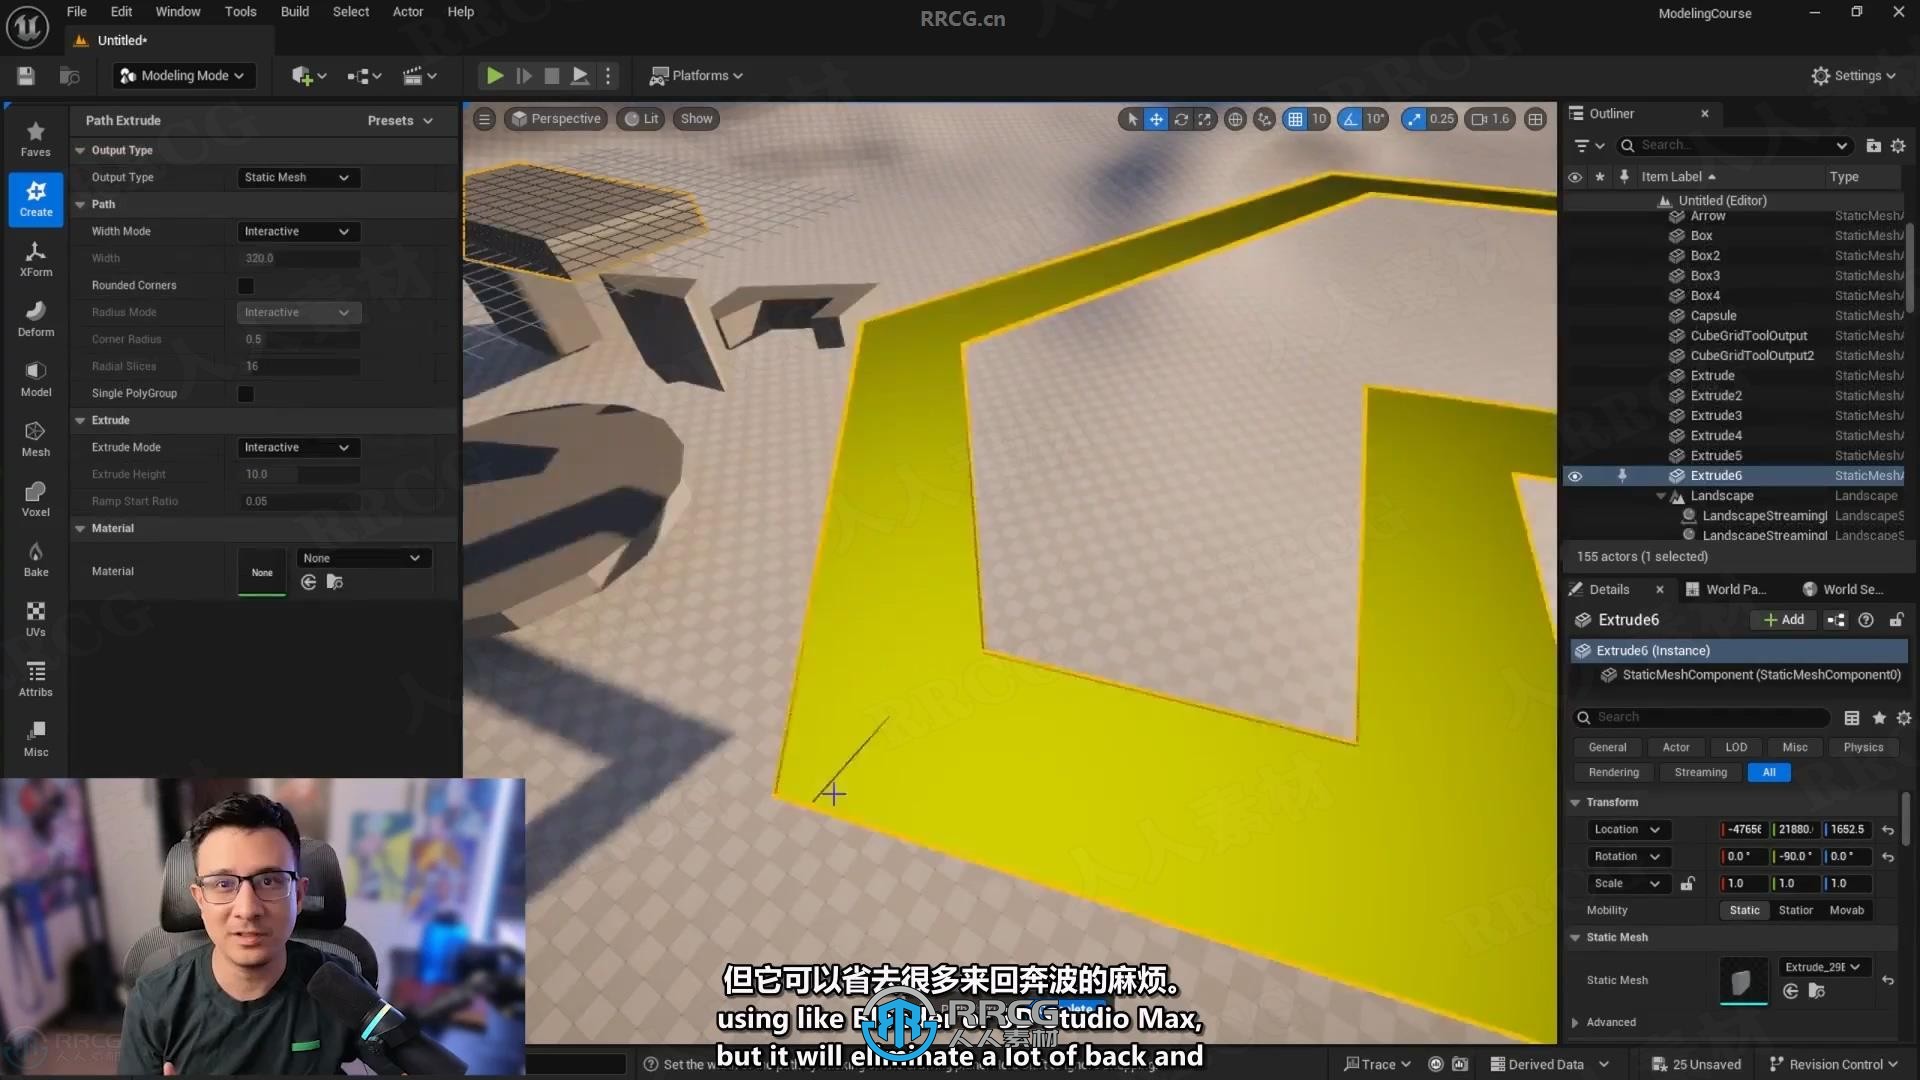
Task: Toggle surface snapping icon
Action: tap(1265, 119)
